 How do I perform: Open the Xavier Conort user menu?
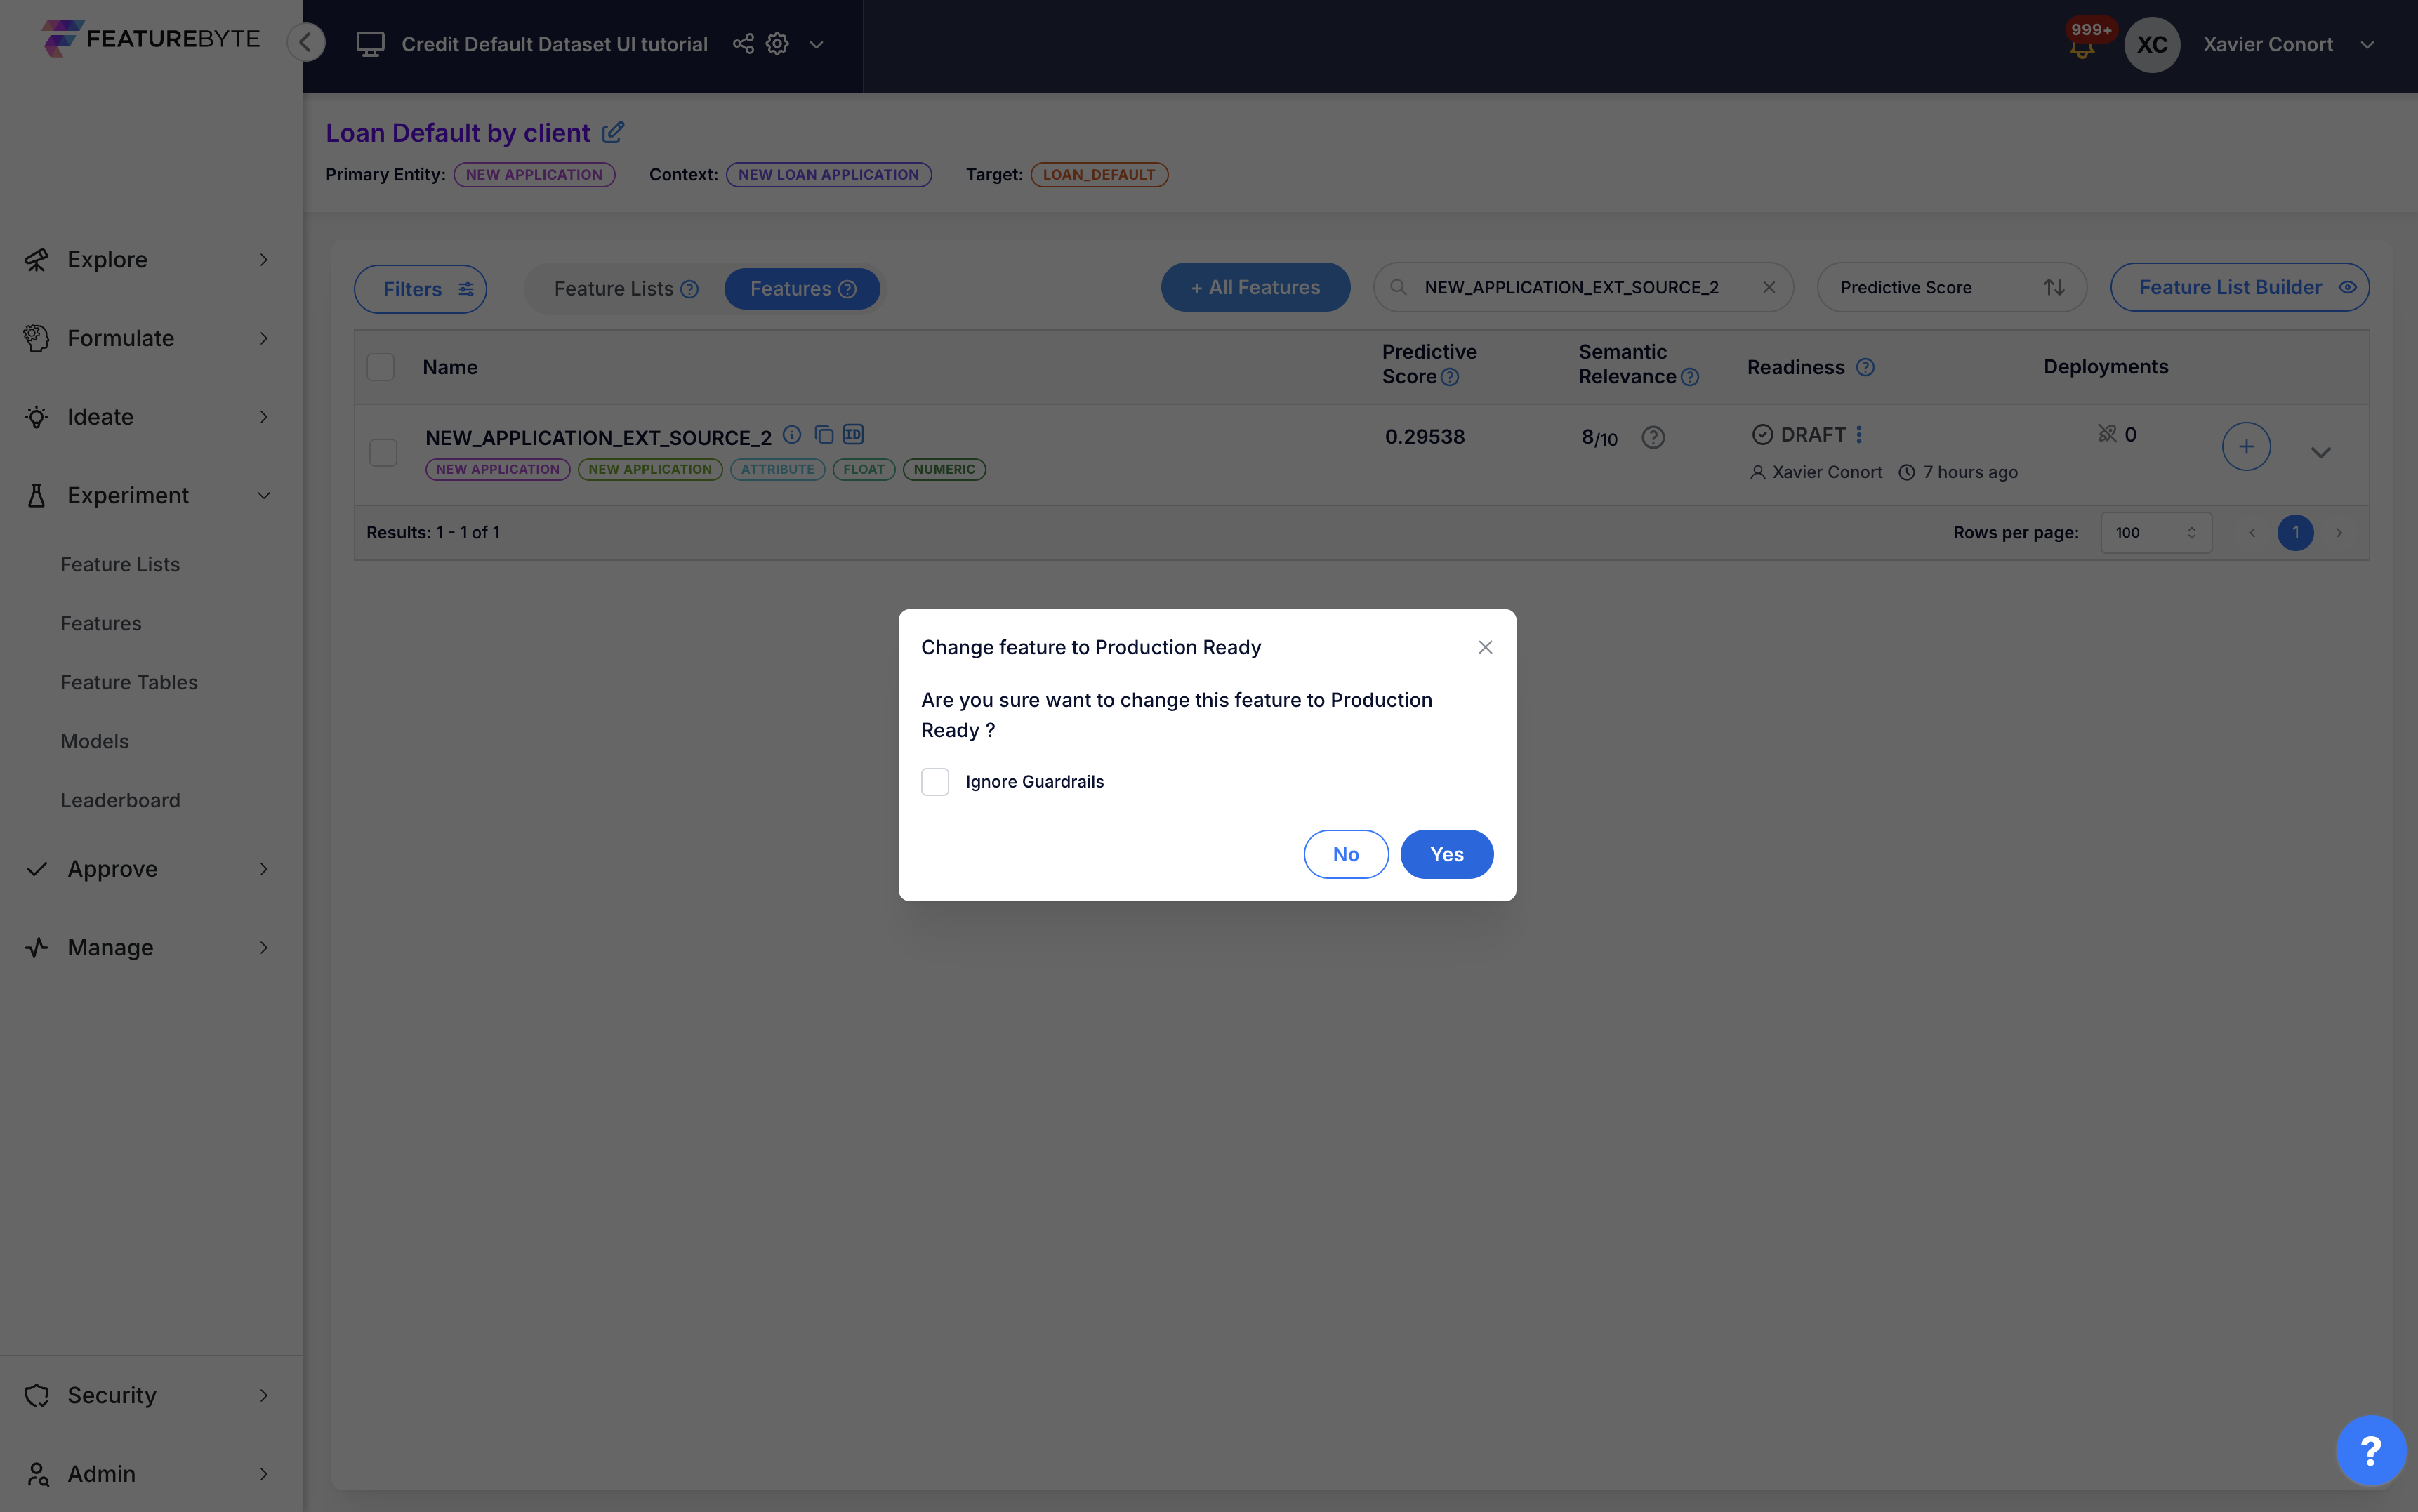(x=2286, y=44)
